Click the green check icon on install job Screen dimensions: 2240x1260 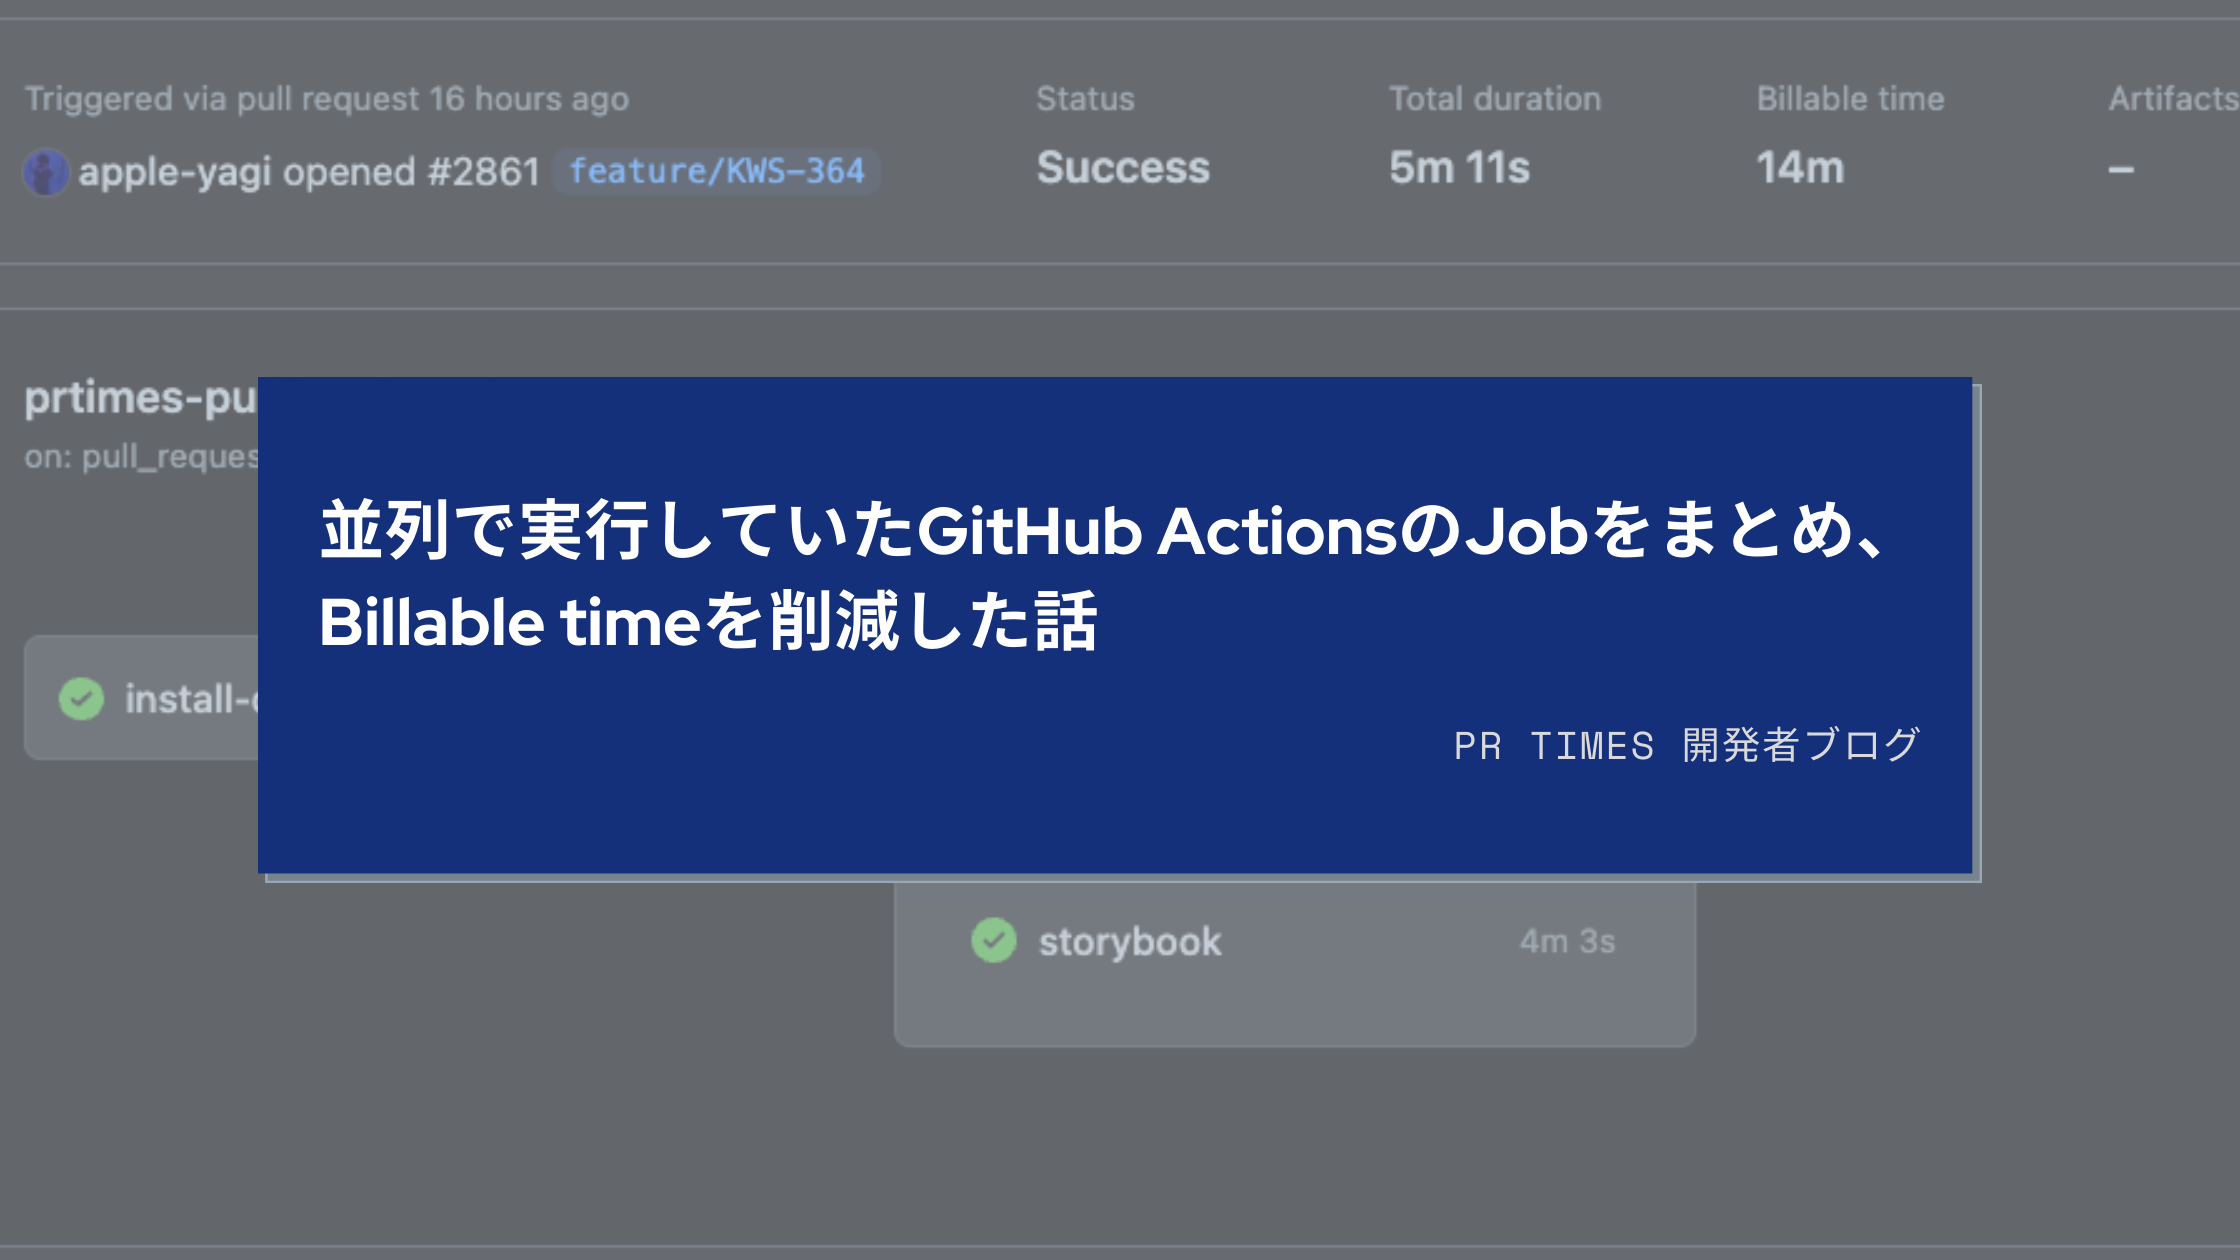pos(81,699)
